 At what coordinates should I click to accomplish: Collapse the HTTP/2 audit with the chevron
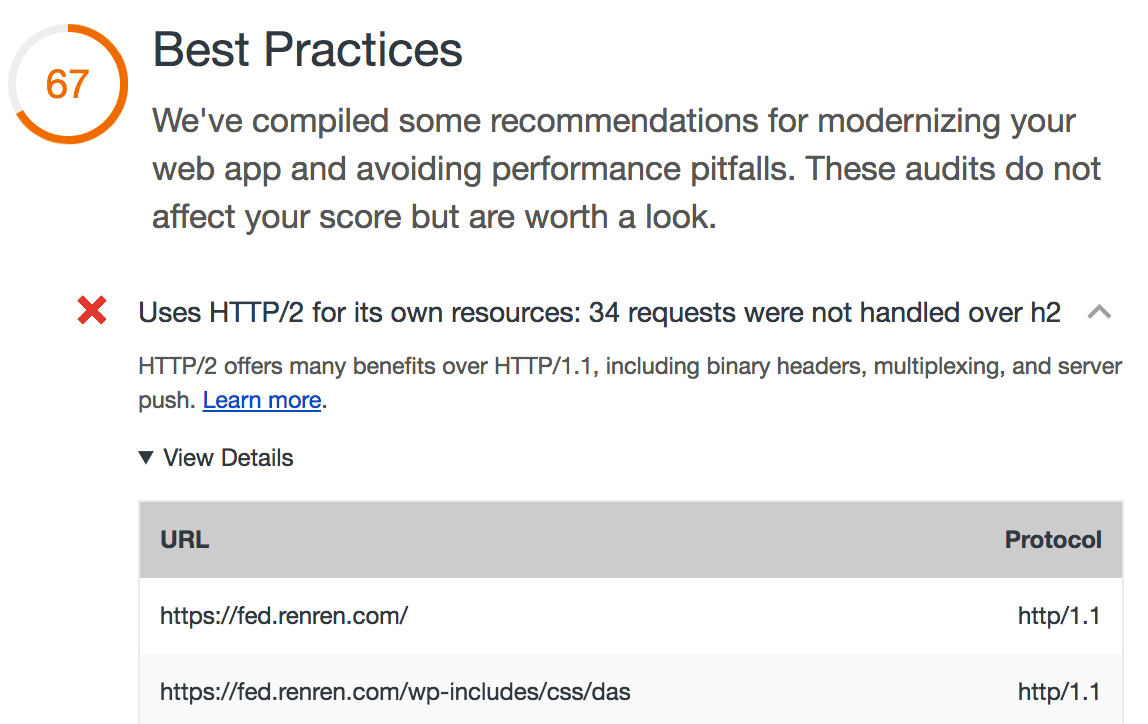pos(1099,313)
